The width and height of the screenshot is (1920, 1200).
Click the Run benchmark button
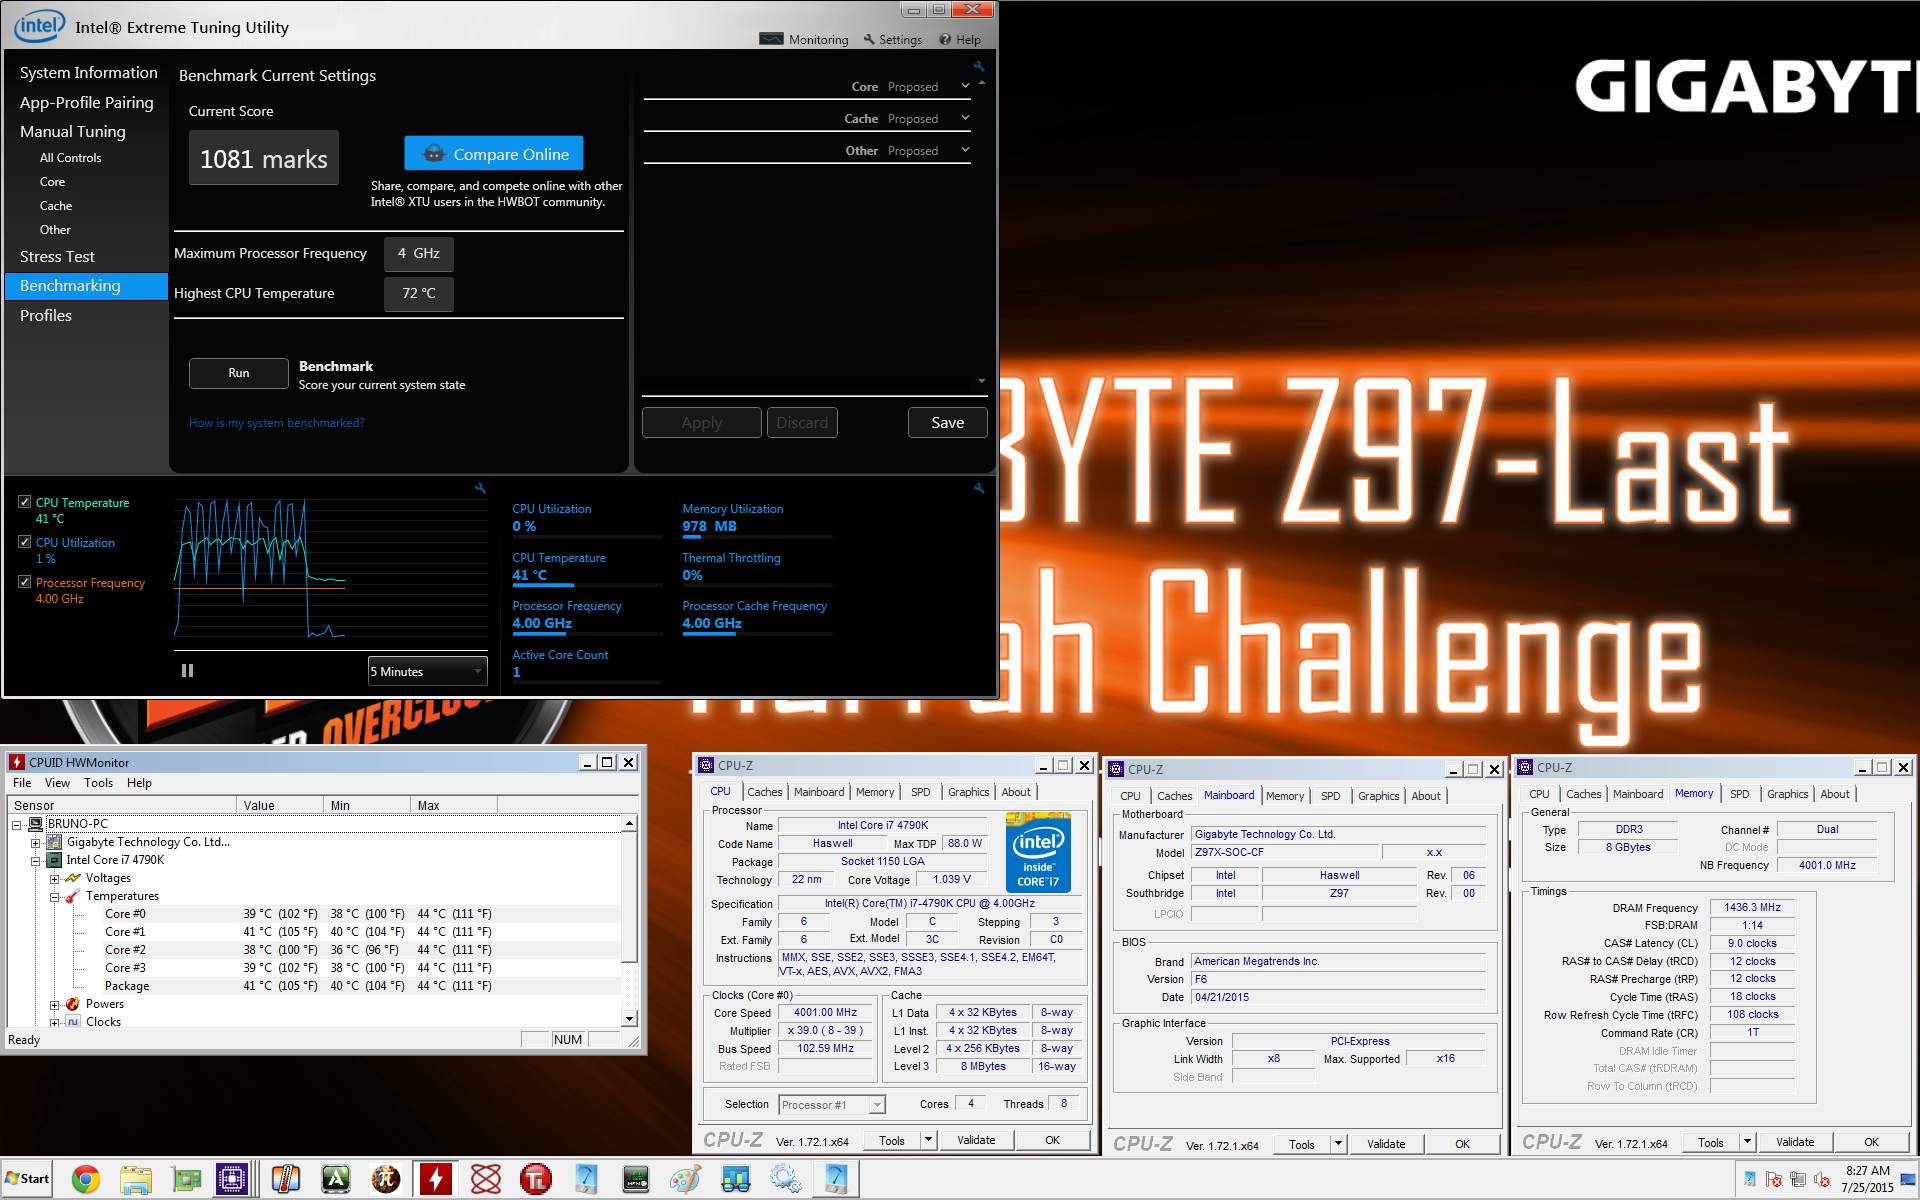pyautogui.click(x=238, y=373)
